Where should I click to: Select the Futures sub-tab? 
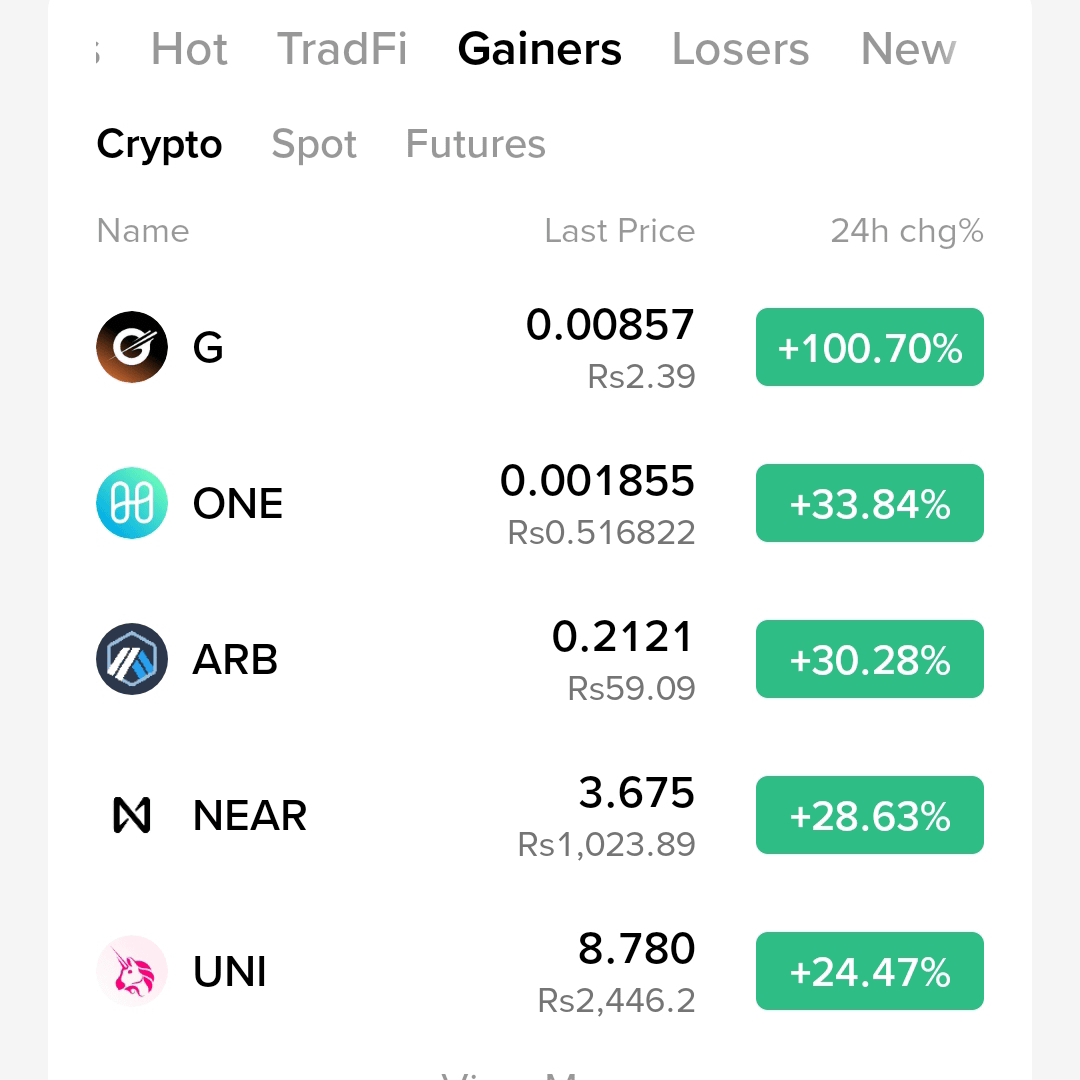(x=476, y=143)
